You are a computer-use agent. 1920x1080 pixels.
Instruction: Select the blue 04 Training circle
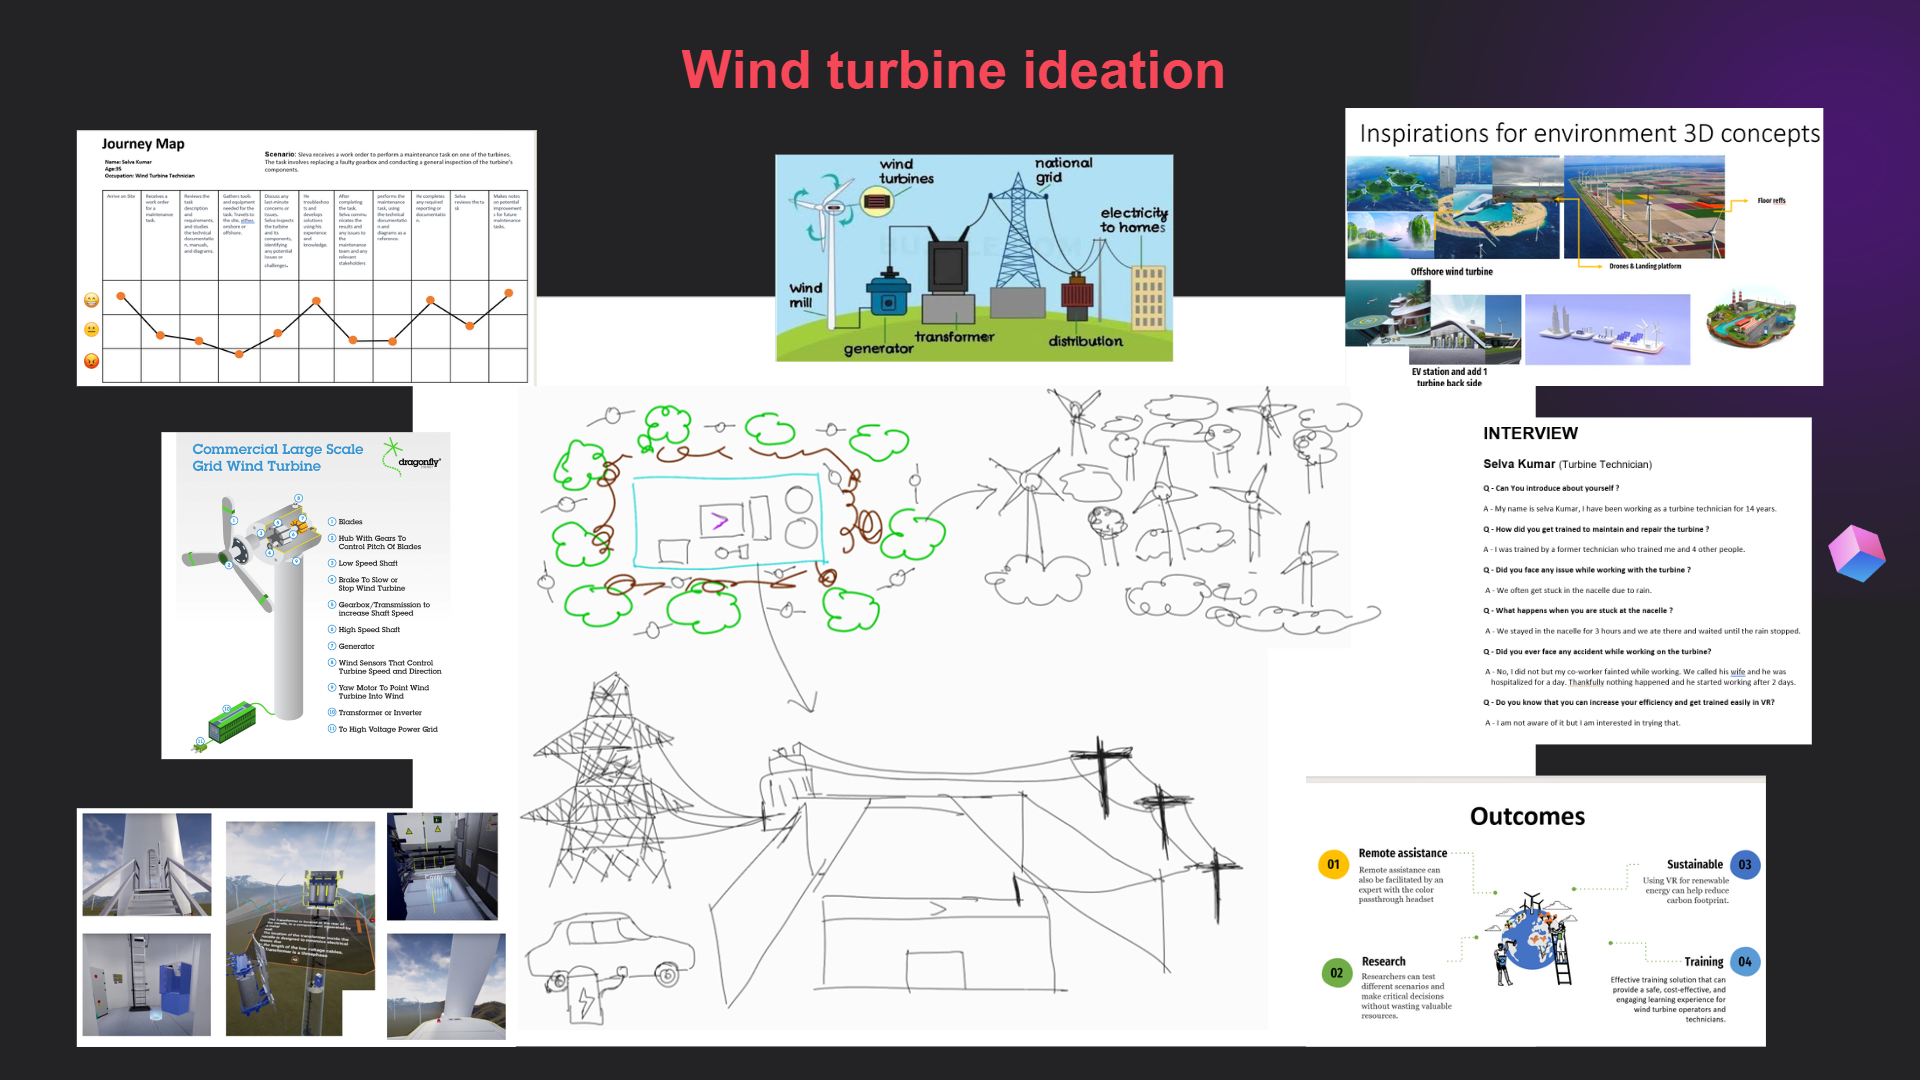(x=1745, y=962)
